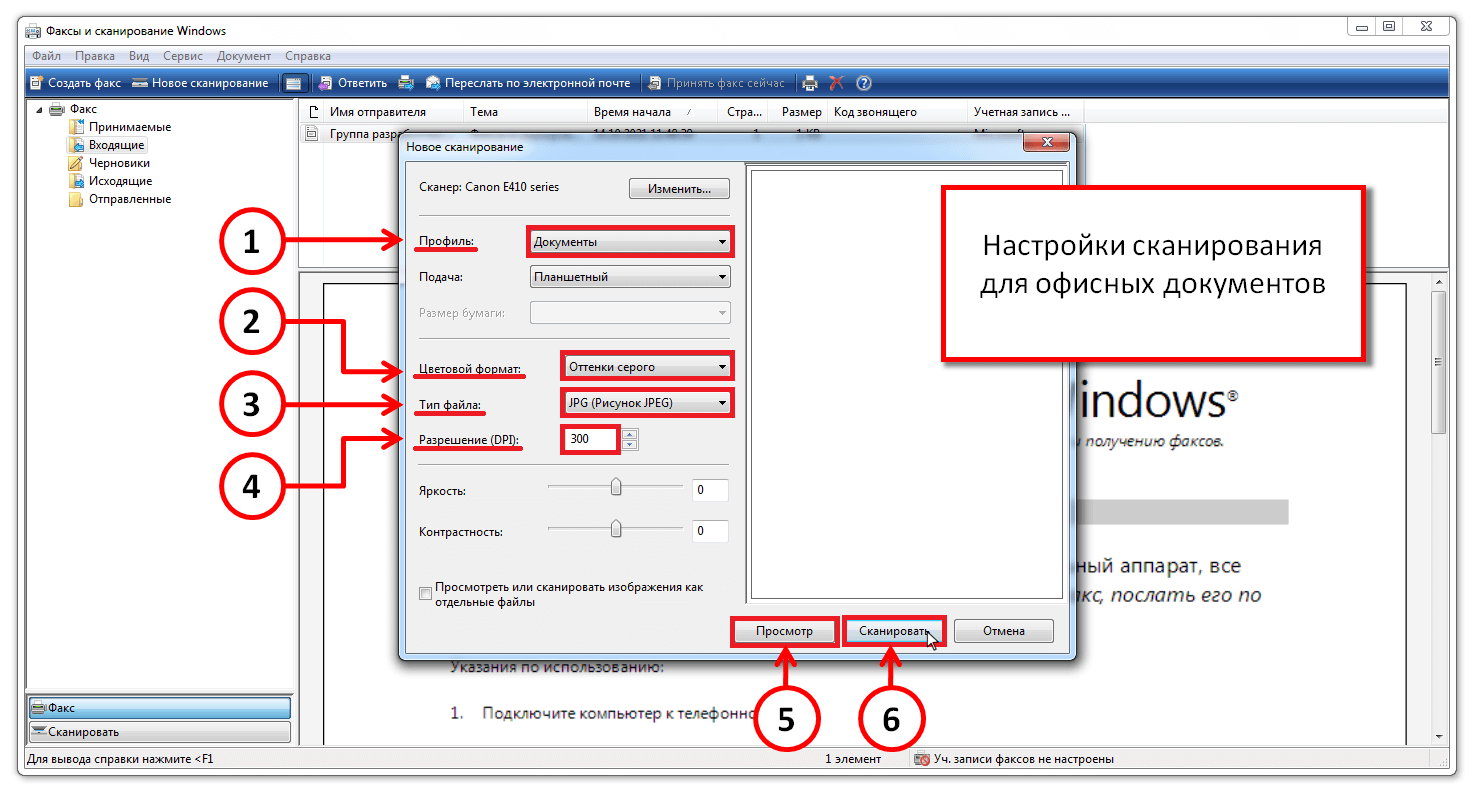
Task: Sort by Размер column header
Action: [800, 112]
